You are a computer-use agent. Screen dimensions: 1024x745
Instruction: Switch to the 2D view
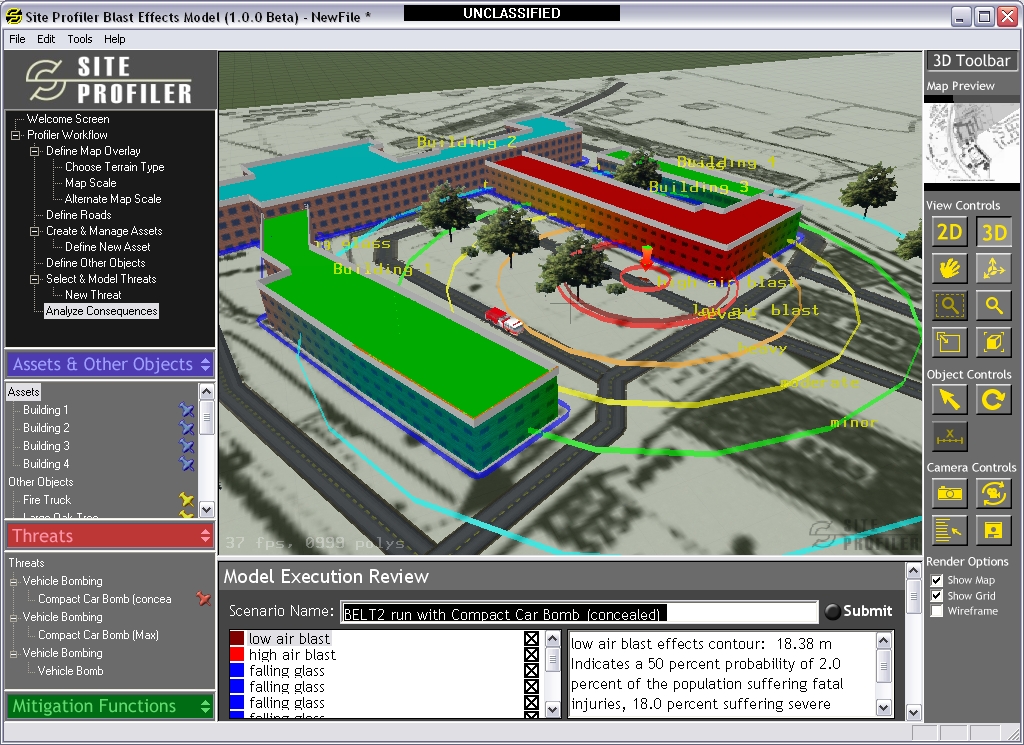[949, 232]
